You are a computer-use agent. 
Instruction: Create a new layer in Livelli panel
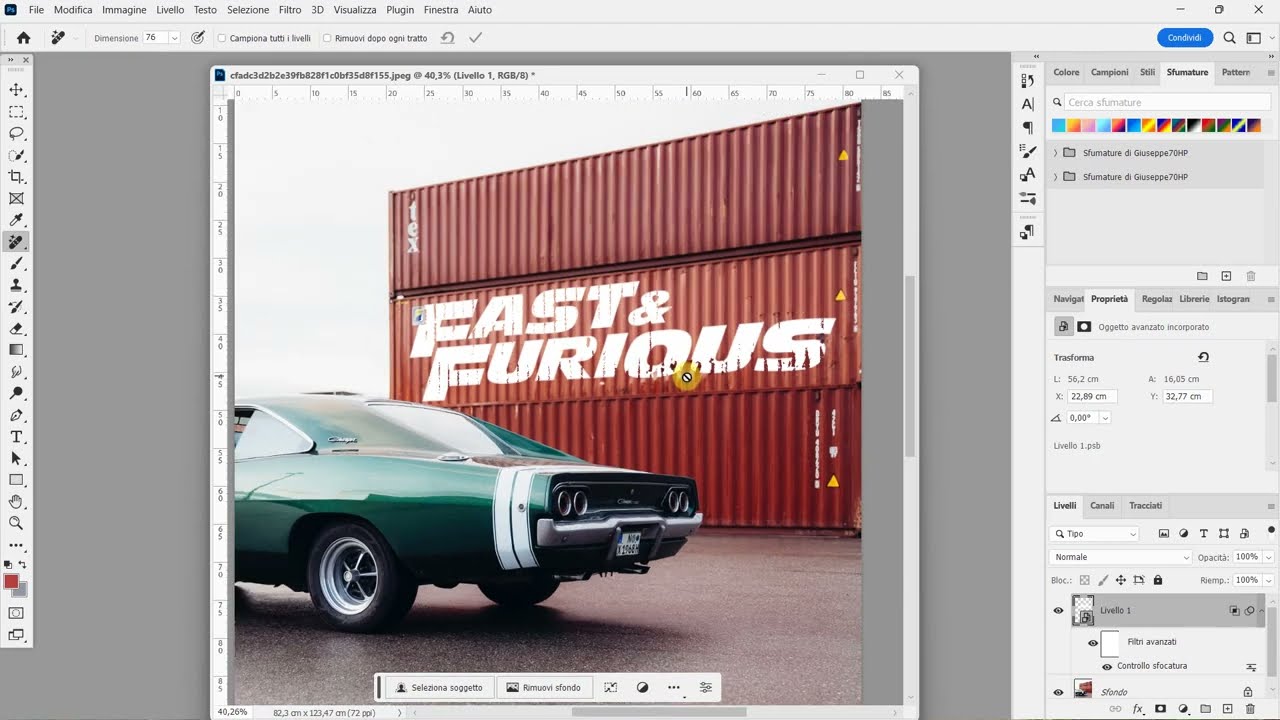1227,709
